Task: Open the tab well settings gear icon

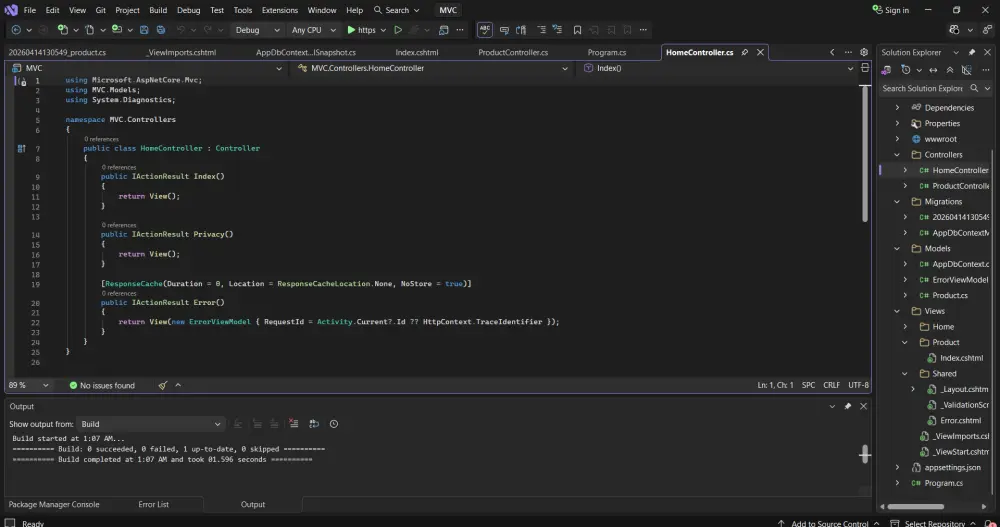Action: 864,52
